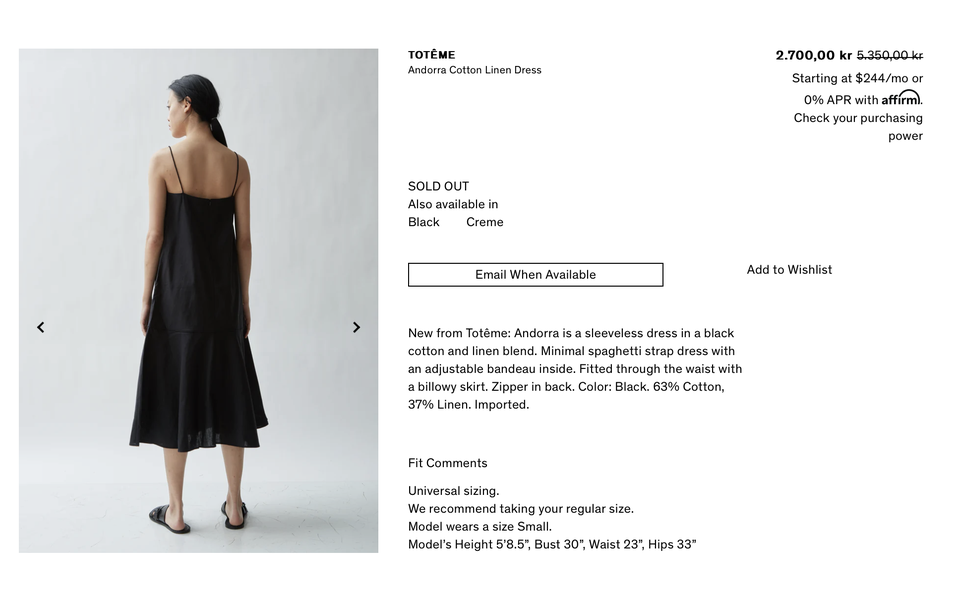Image resolution: width=960 pixels, height=604 pixels.
Task: Click the SOLD OUT label
Action: (x=438, y=186)
